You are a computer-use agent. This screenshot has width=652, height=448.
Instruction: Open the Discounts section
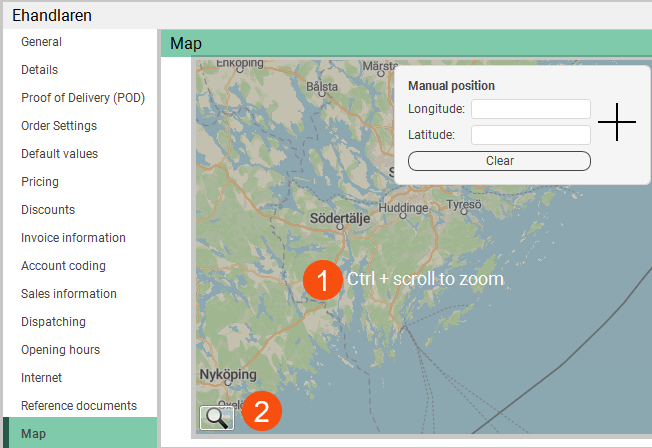click(48, 210)
